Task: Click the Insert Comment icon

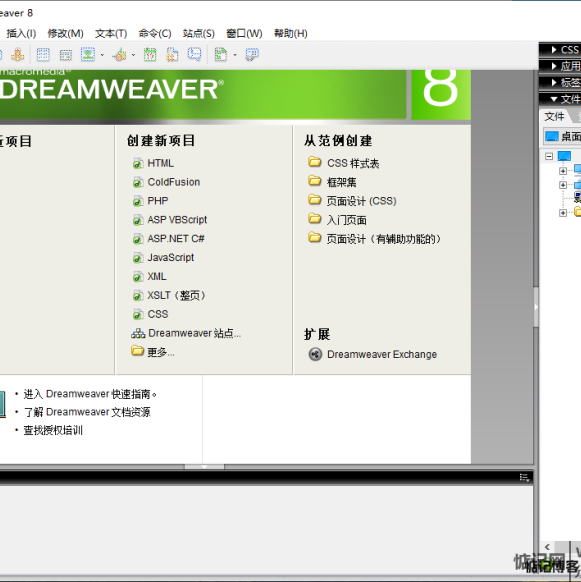Action: 195,54
